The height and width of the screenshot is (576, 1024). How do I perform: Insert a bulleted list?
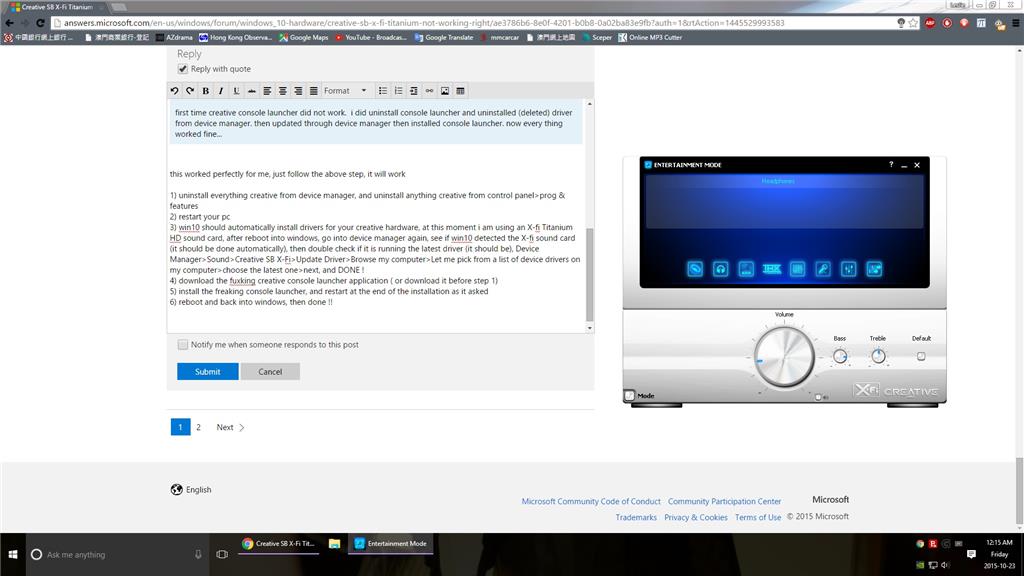click(x=383, y=91)
